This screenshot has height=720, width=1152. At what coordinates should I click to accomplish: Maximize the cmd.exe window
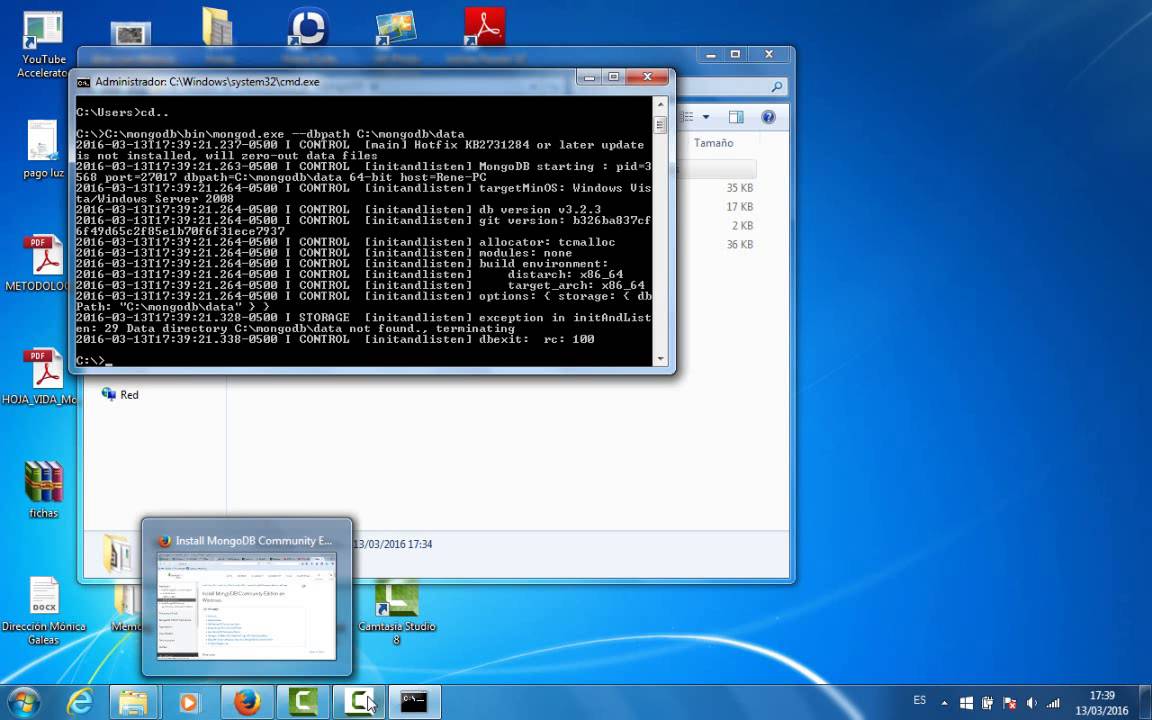click(x=613, y=76)
